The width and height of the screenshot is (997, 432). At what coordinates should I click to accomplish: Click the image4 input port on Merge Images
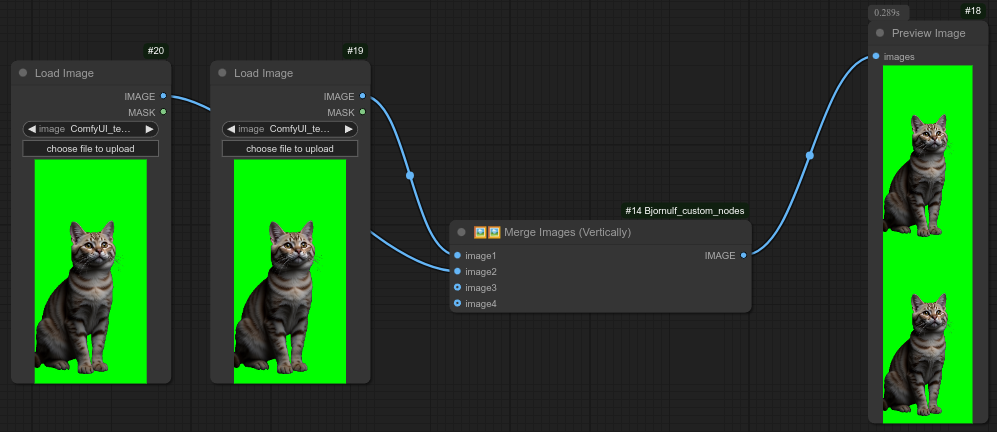[x=458, y=303]
